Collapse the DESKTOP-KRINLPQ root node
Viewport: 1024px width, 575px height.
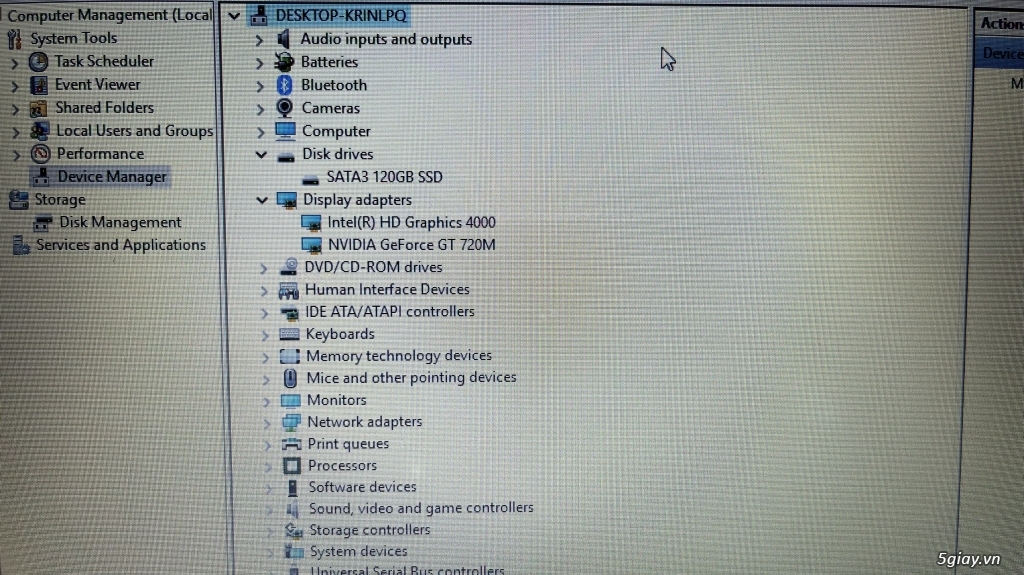coord(234,15)
